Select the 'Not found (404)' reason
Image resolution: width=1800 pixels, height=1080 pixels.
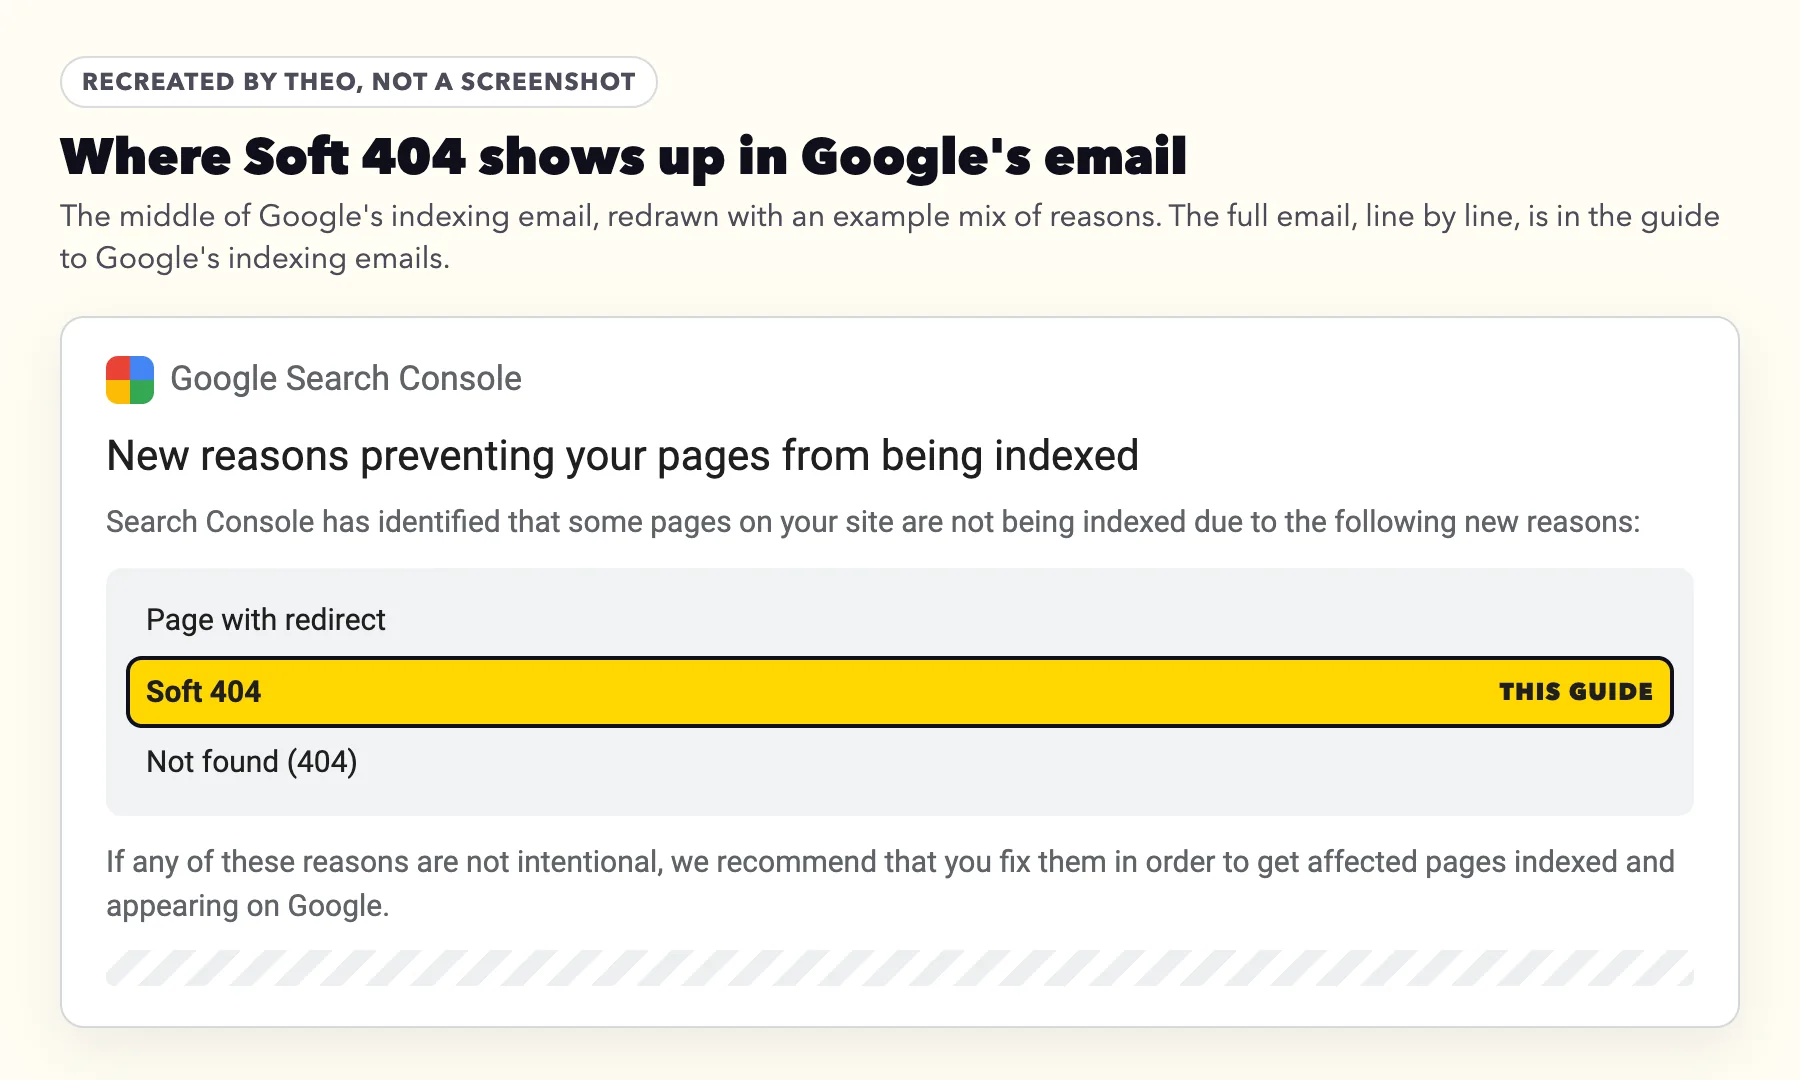click(x=252, y=762)
